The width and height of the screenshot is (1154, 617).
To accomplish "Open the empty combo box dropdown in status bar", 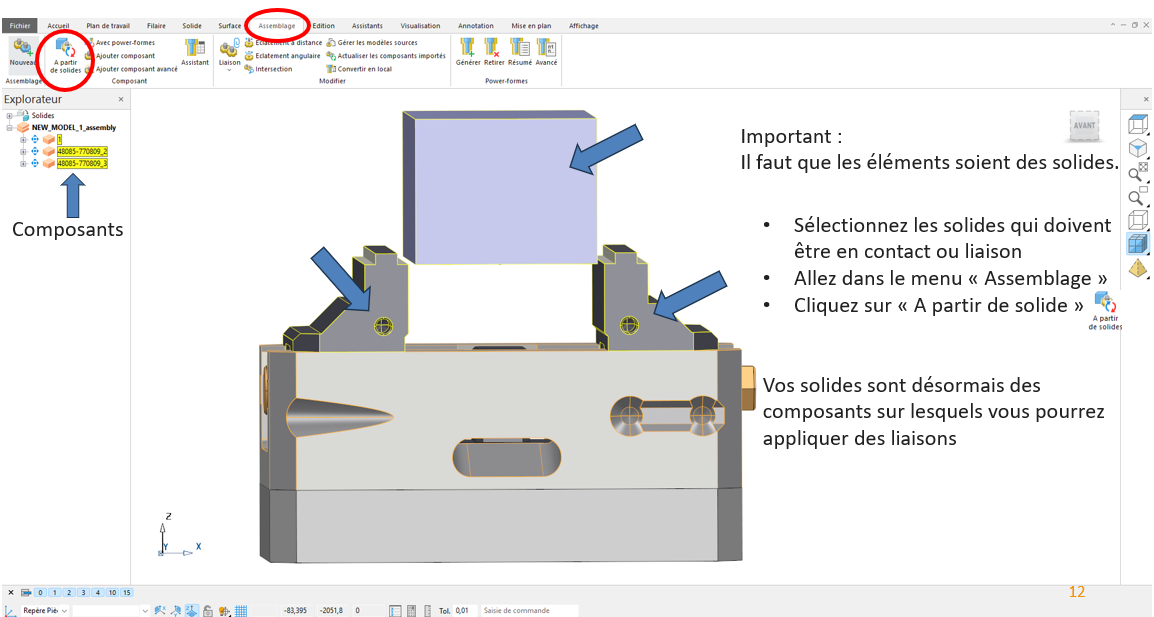I will click(144, 610).
